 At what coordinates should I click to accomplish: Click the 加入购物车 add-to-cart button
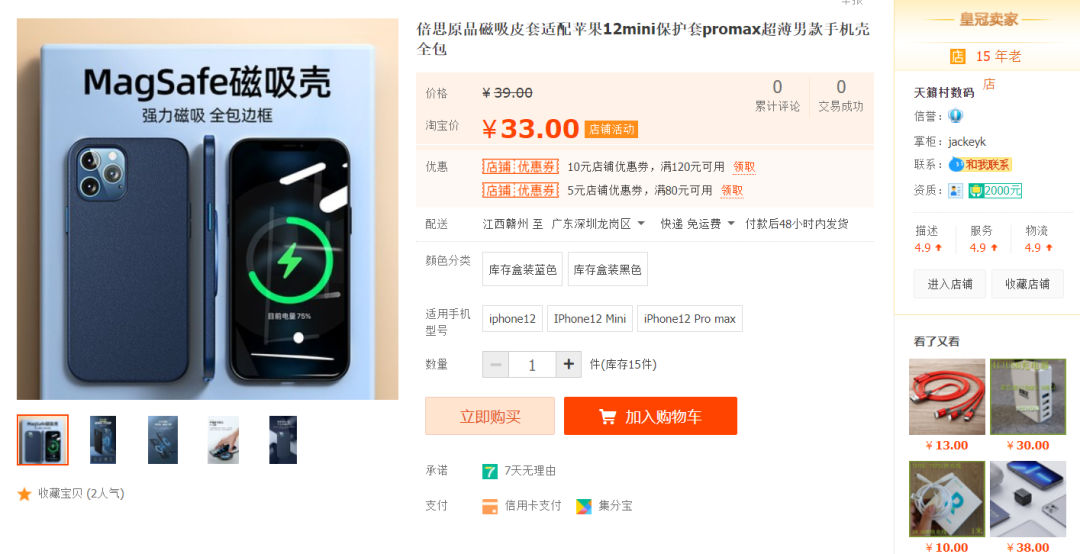[x=650, y=416]
